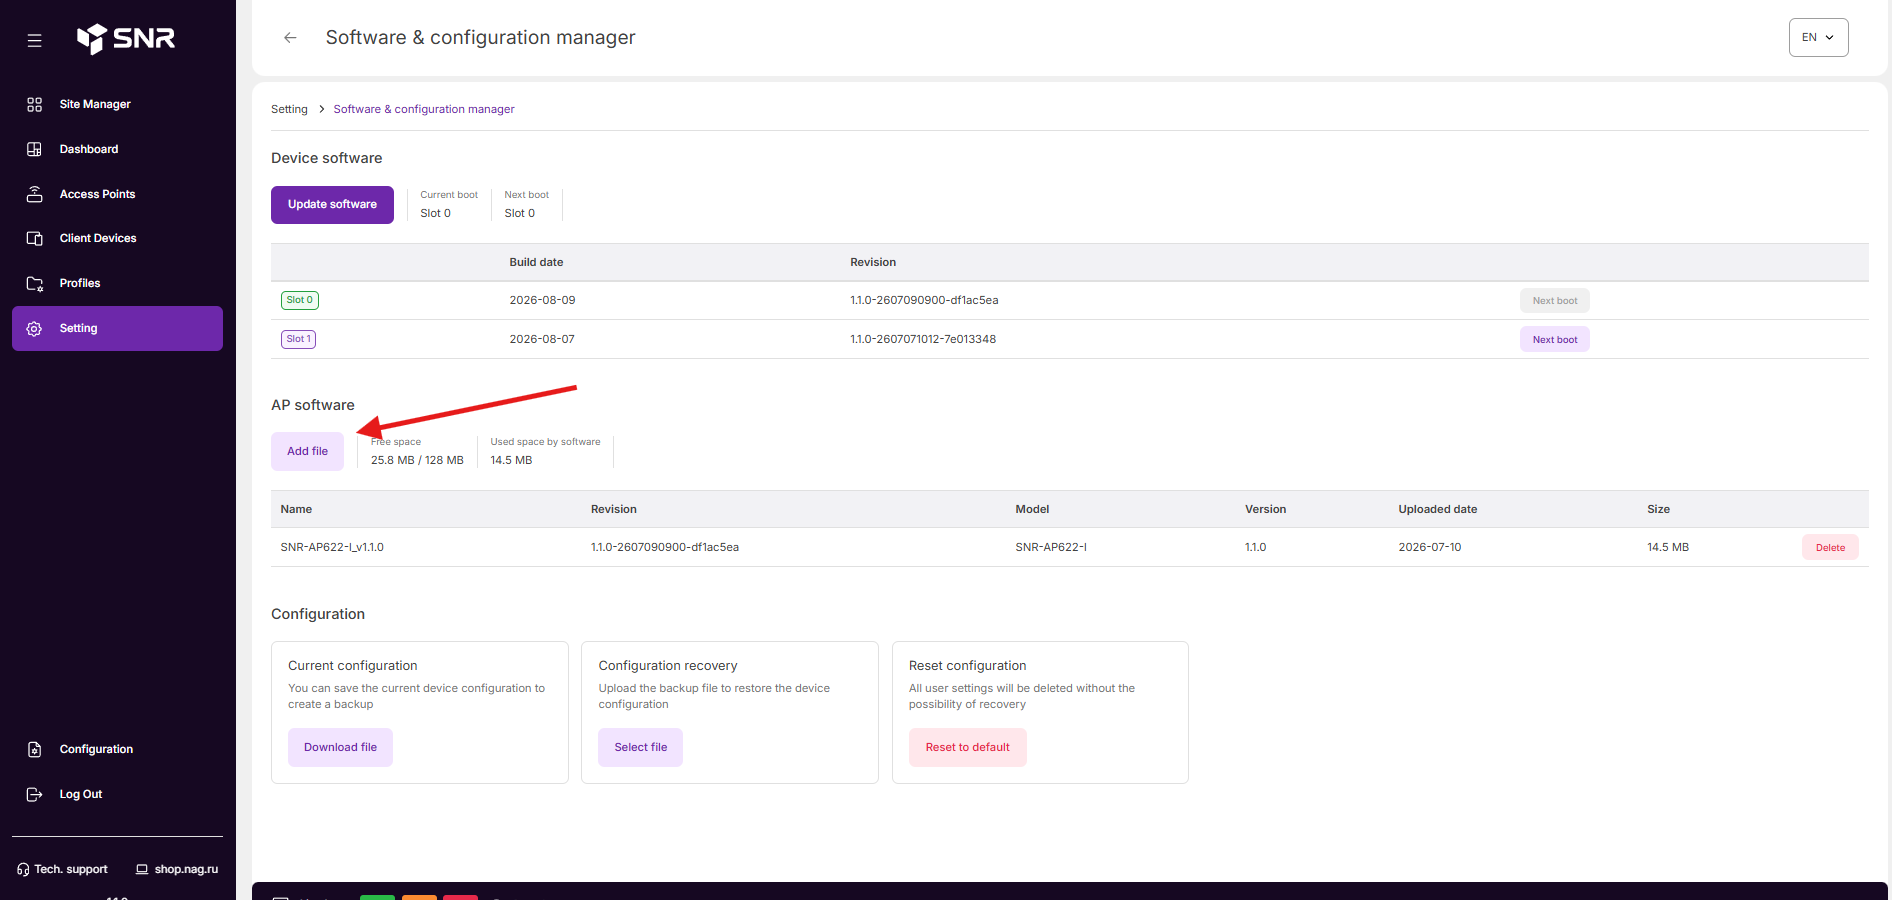Click Slot 0 revision 1.1.0-2607090900-df1ac5ea in Device software

pyautogui.click(x=924, y=300)
